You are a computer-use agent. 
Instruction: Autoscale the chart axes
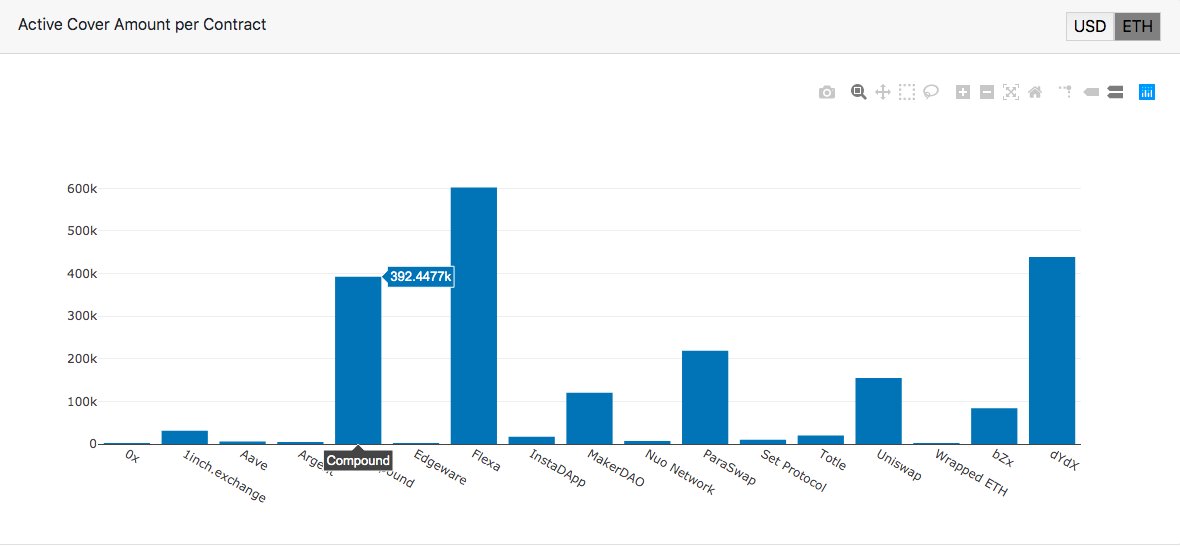(1011, 93)
